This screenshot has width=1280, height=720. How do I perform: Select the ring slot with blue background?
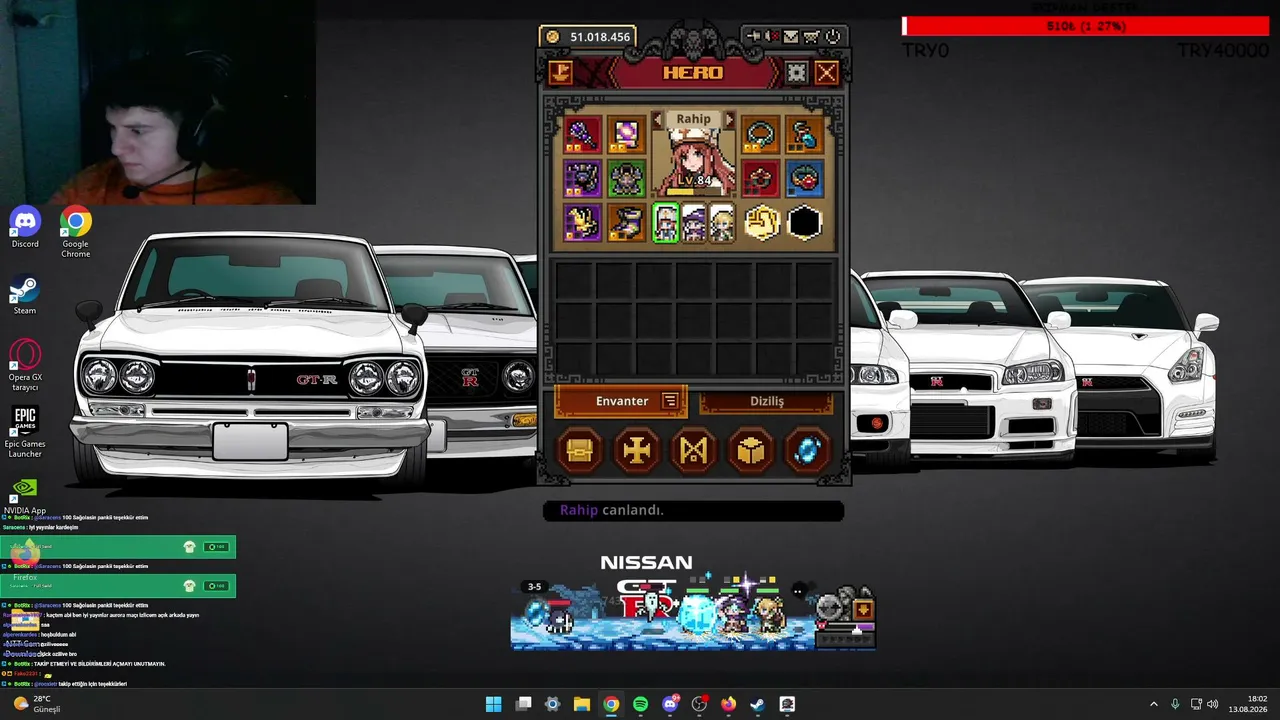[x=804, y=178]
